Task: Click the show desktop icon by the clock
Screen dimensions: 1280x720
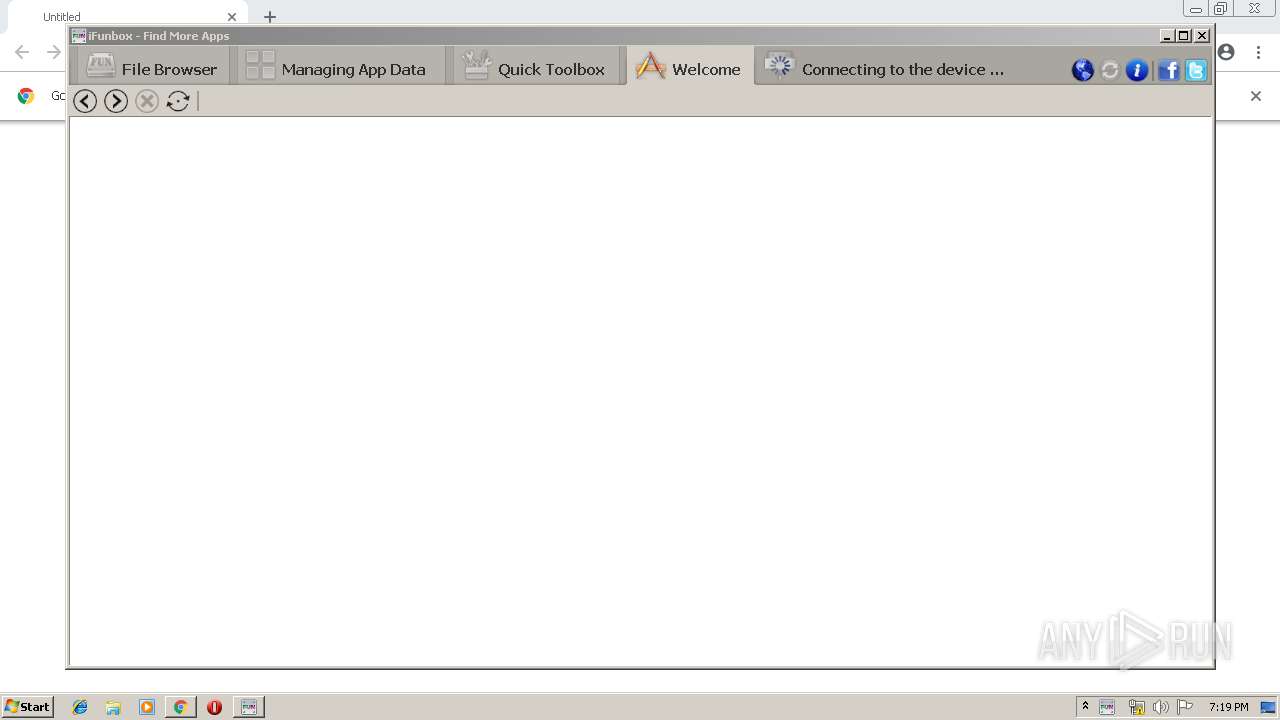Action: (1268, 707)
